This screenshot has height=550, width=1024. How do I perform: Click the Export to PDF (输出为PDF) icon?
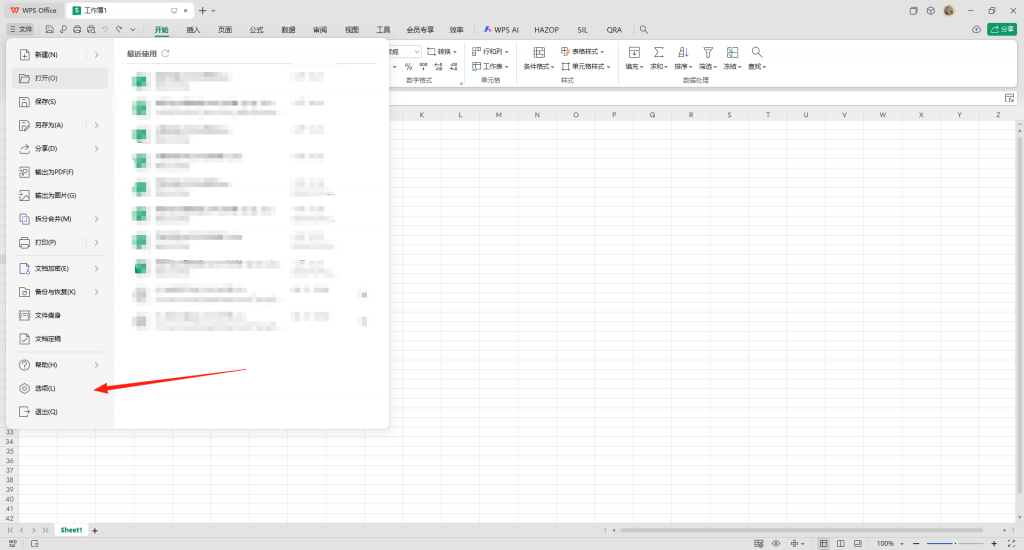click(26, 172)
